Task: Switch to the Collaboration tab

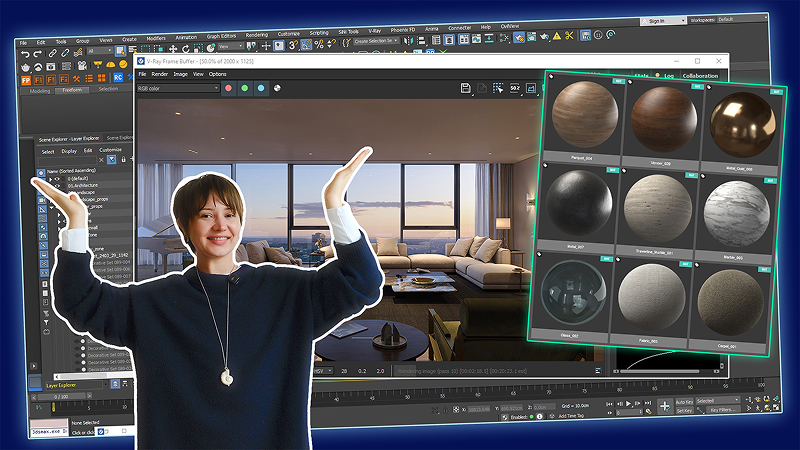Action: (700, 76)
